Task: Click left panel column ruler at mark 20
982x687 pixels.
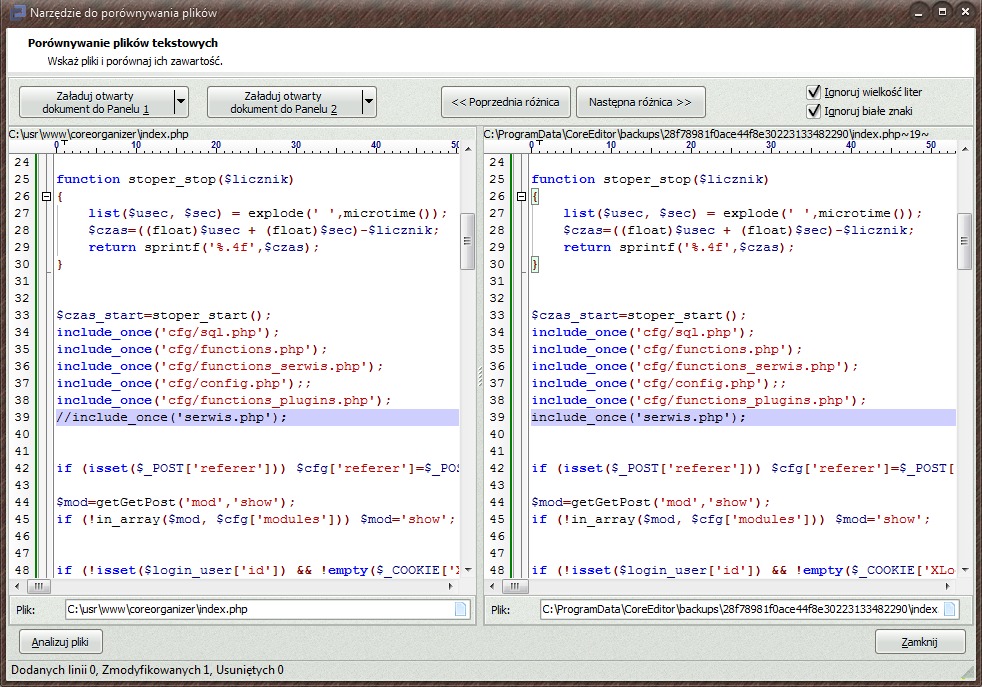Action: [216, 145]
